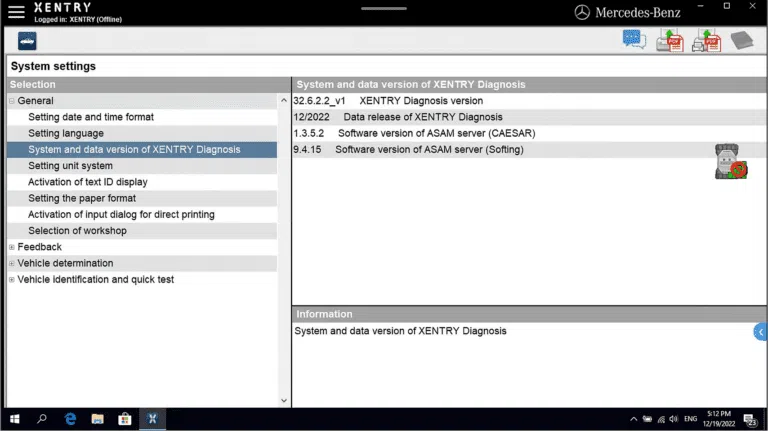768x431 pixels.
Task: Click the System settings heading
Action: 53,66
